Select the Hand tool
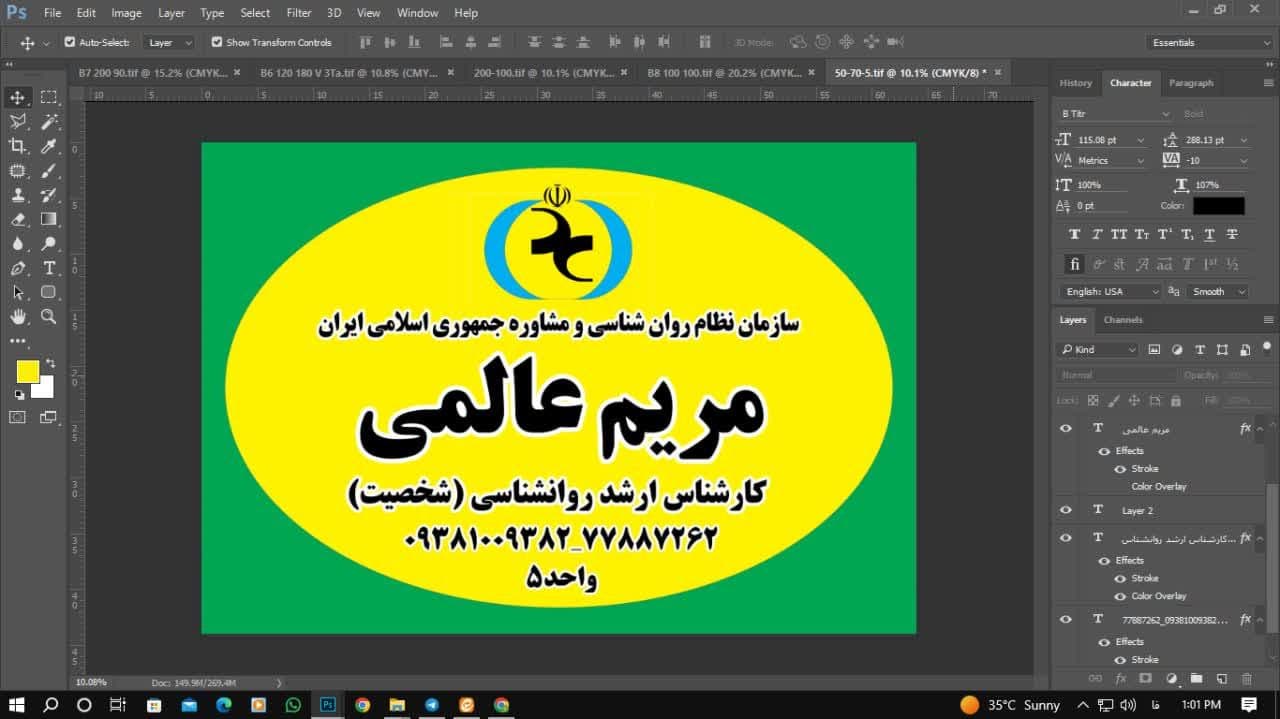This screenshot has height=719, width=1280. click(x=18, y=317)
